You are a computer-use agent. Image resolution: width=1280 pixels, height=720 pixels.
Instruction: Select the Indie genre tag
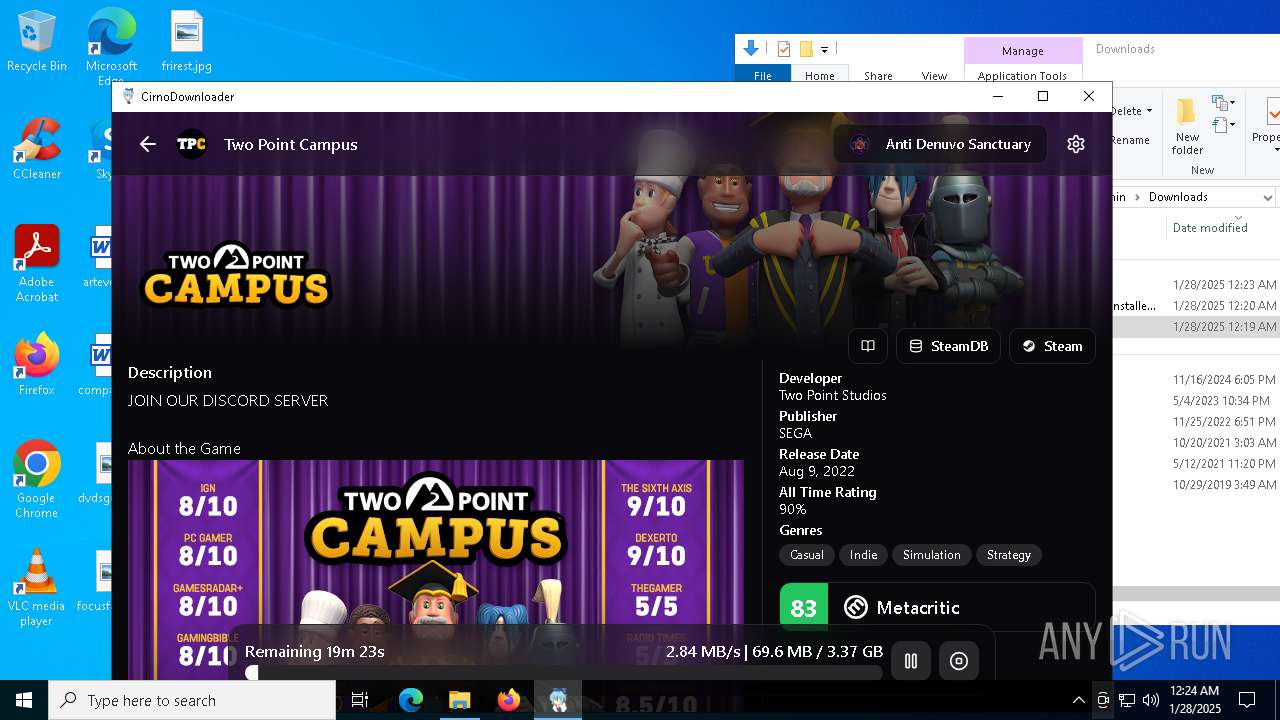[863, 555]
